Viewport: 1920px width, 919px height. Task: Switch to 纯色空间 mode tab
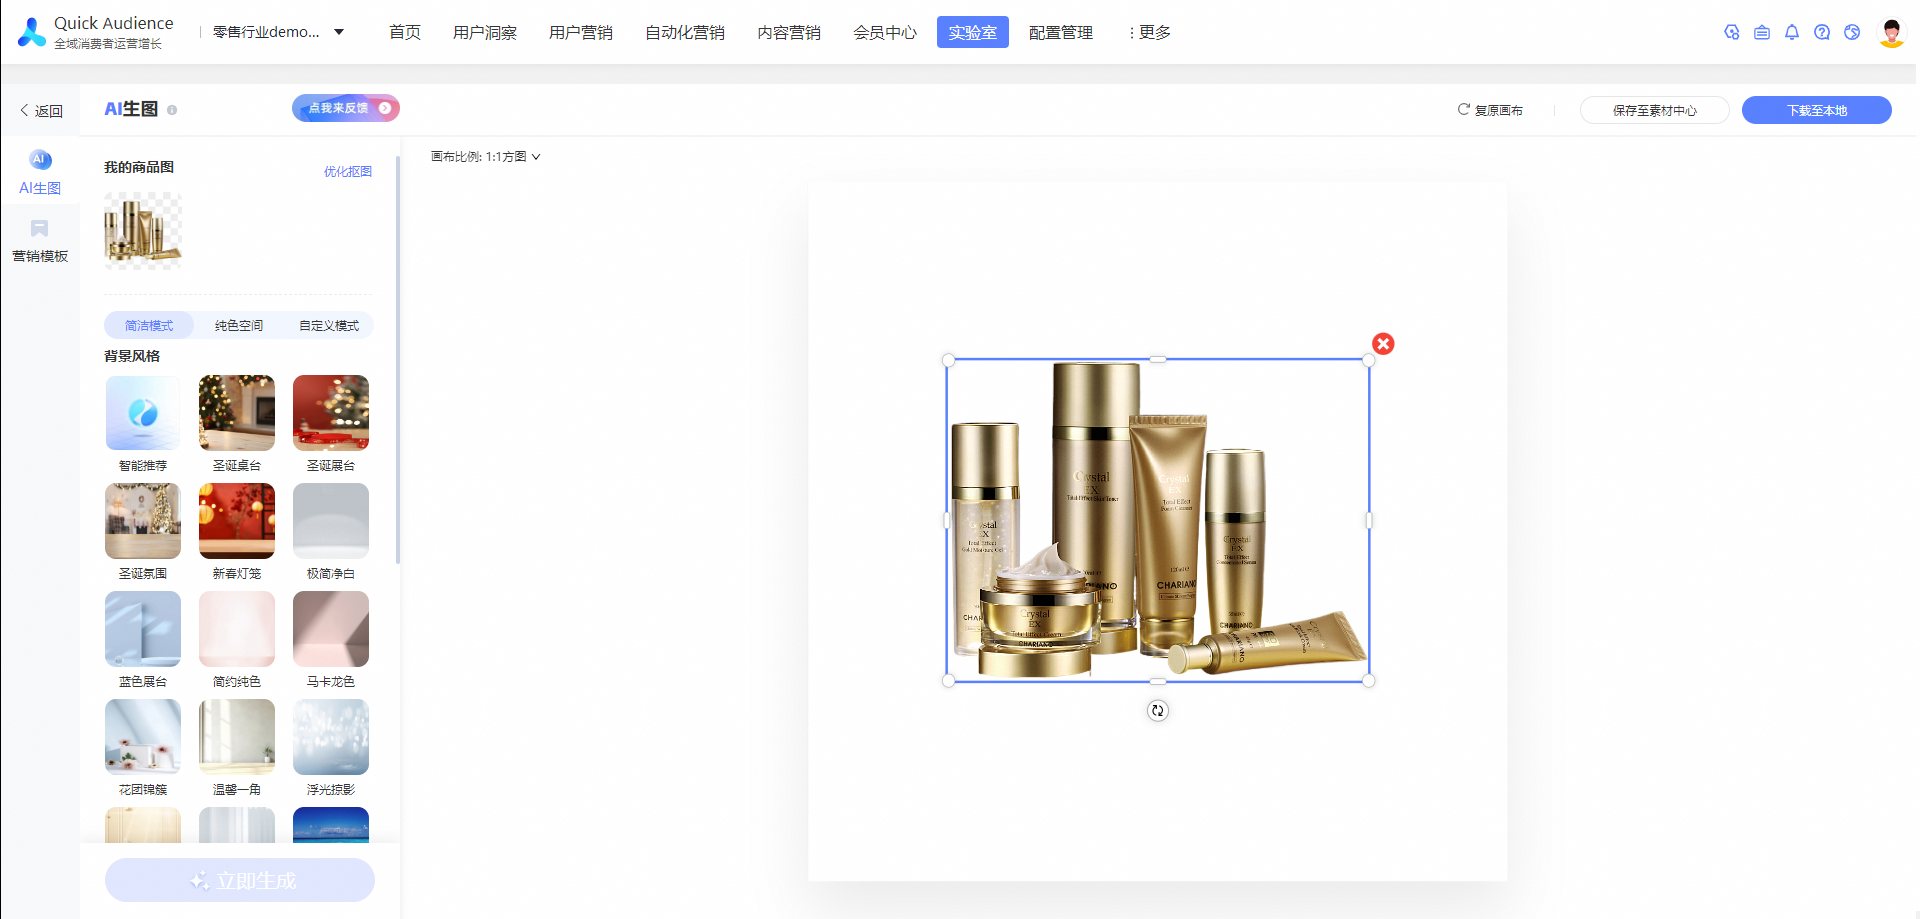click(239, 325)
